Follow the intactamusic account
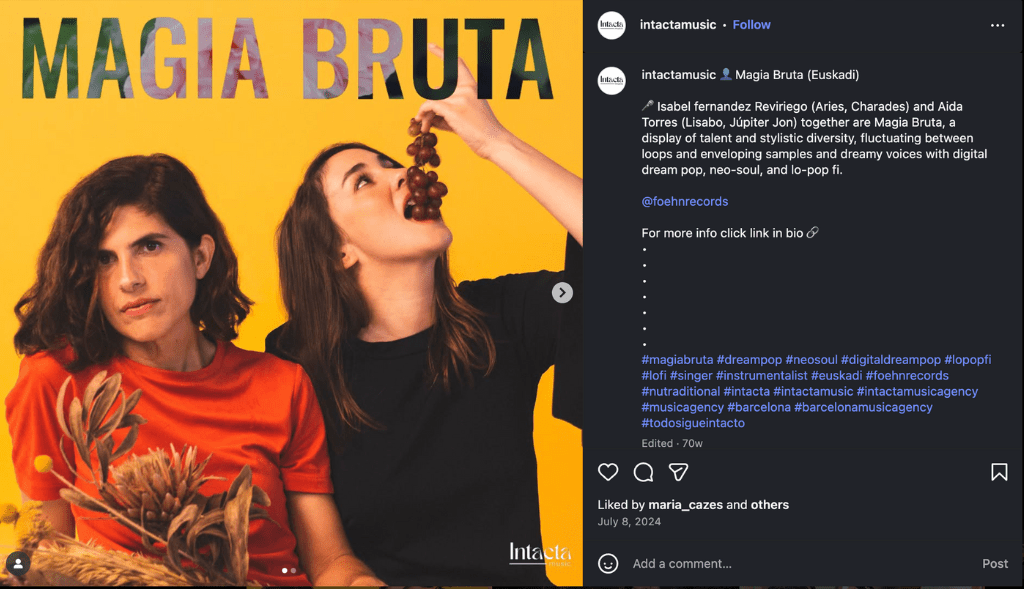 point(751,25)
